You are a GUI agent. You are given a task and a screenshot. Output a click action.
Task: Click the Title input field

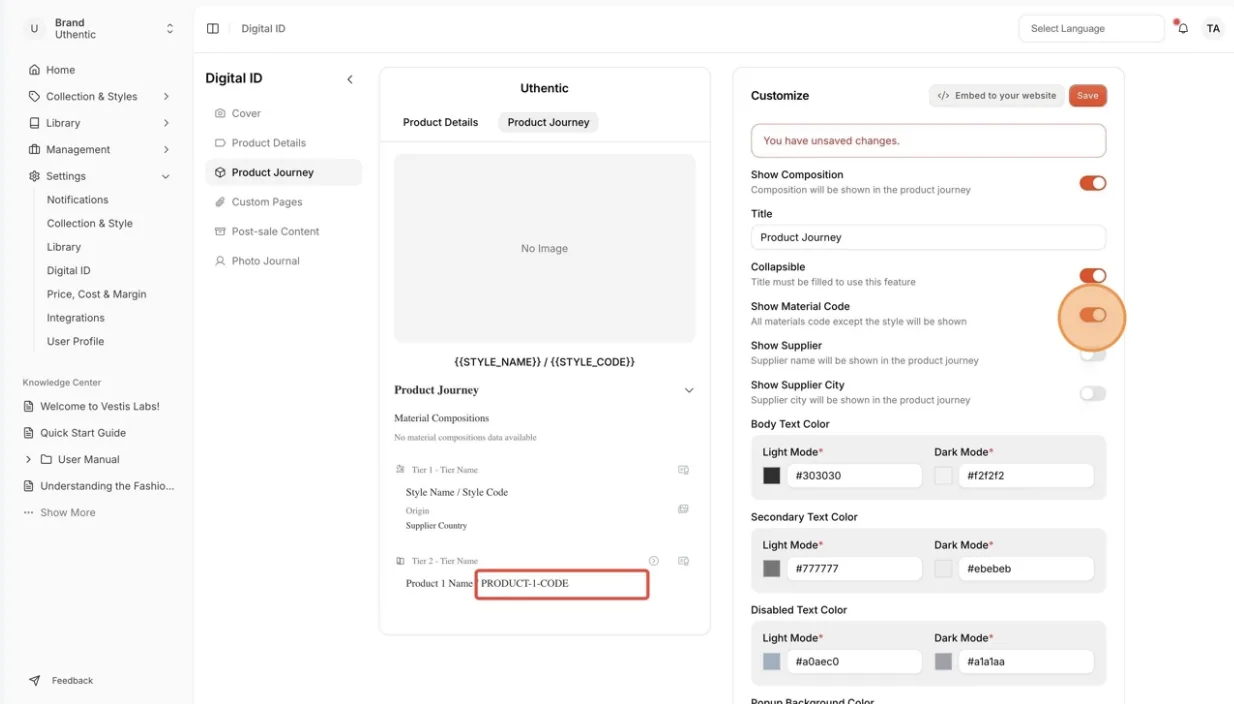(x=928, y=238)
